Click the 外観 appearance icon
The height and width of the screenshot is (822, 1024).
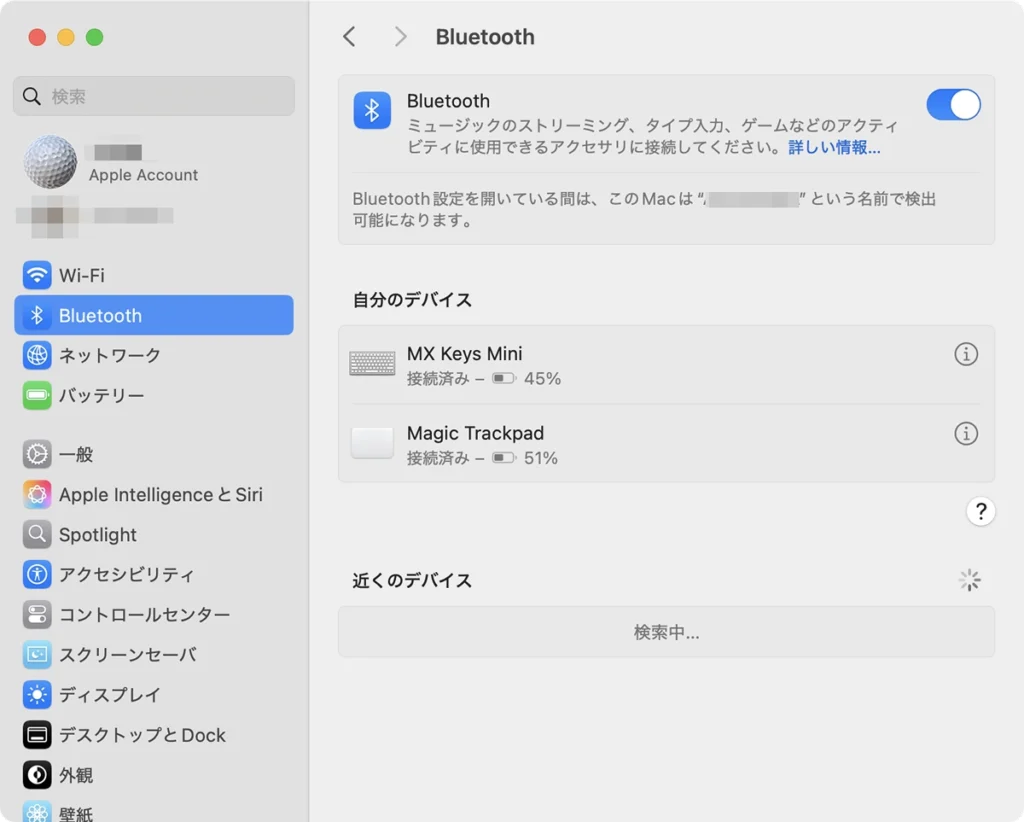pyautogui.click(x=37, y=774)
